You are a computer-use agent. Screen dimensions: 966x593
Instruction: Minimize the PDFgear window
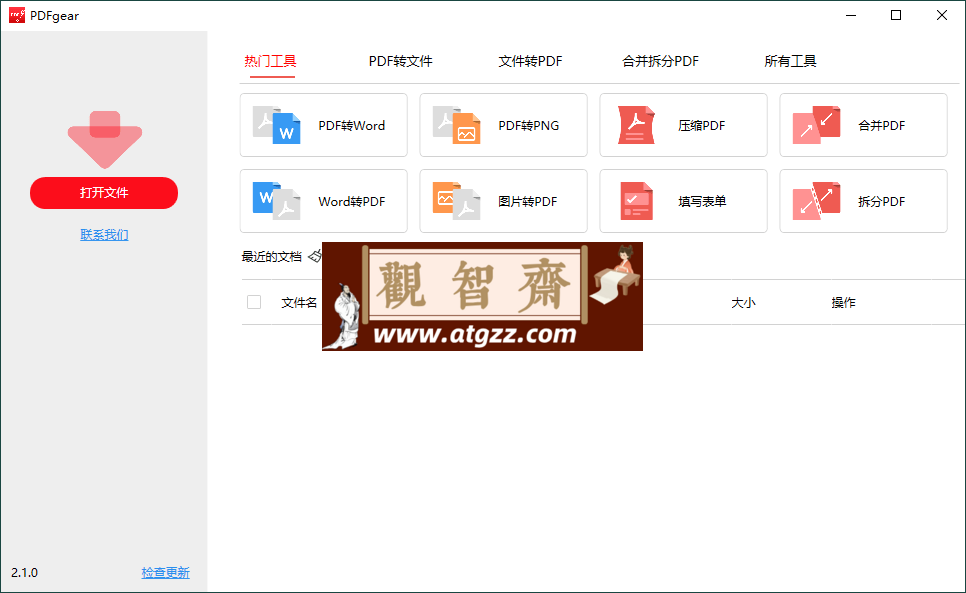(x=851, y=15)
